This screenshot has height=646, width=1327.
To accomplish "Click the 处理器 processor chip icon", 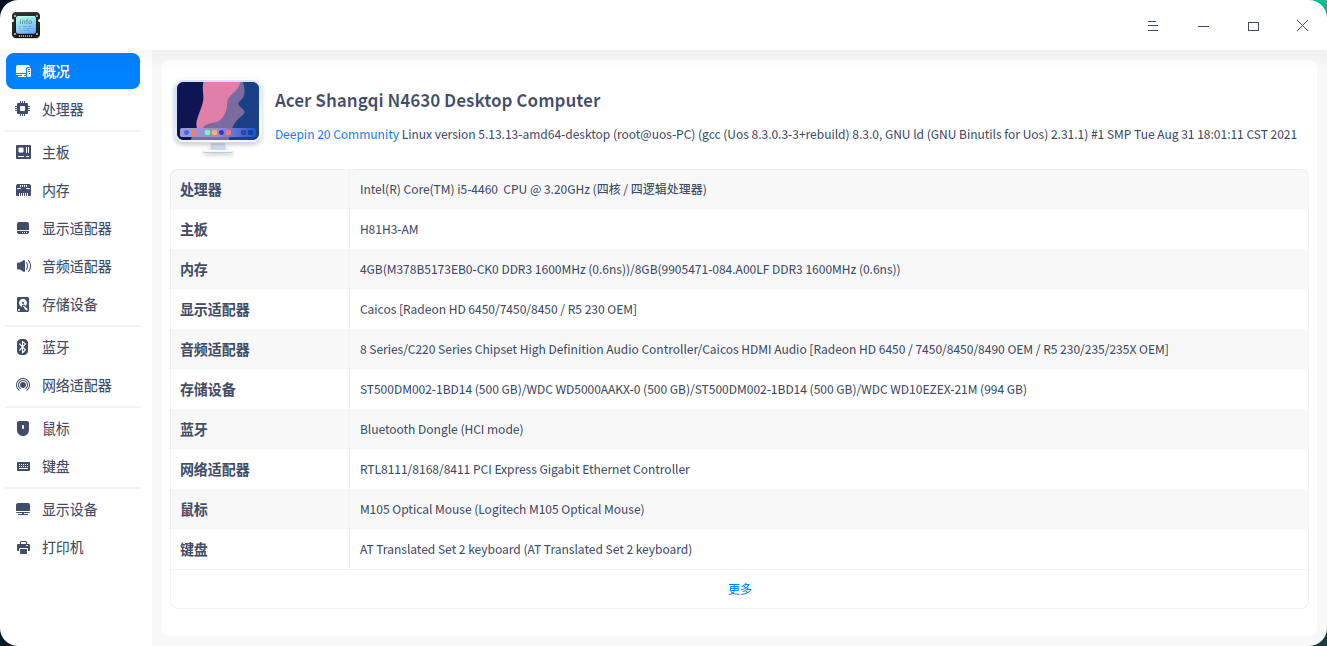I will (x=23, y=109).
